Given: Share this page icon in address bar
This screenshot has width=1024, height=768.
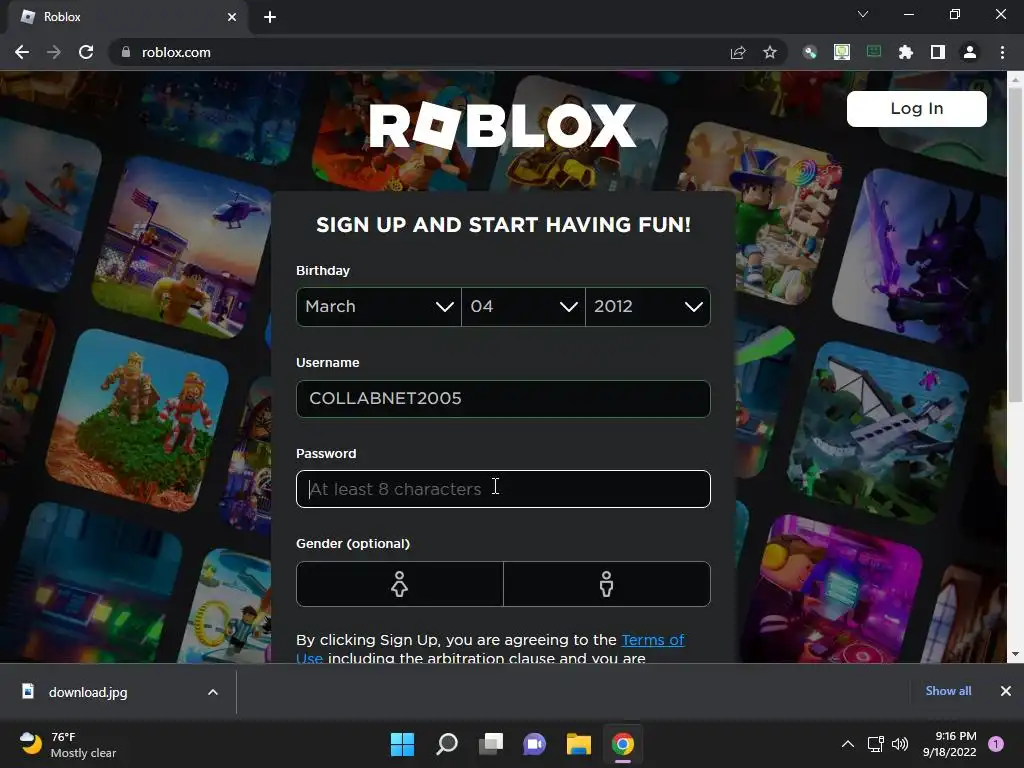Looking at the screenshot, I should pyautogui.click(x=738, y=52).
